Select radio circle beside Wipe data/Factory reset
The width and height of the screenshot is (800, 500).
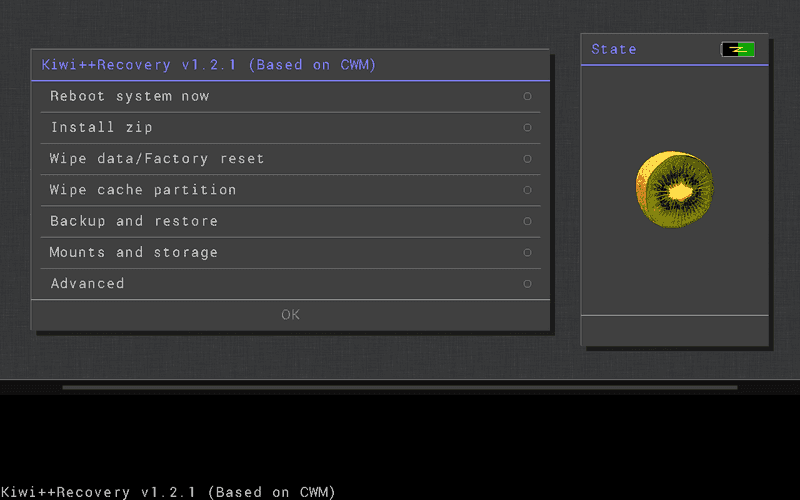[528, 159]
